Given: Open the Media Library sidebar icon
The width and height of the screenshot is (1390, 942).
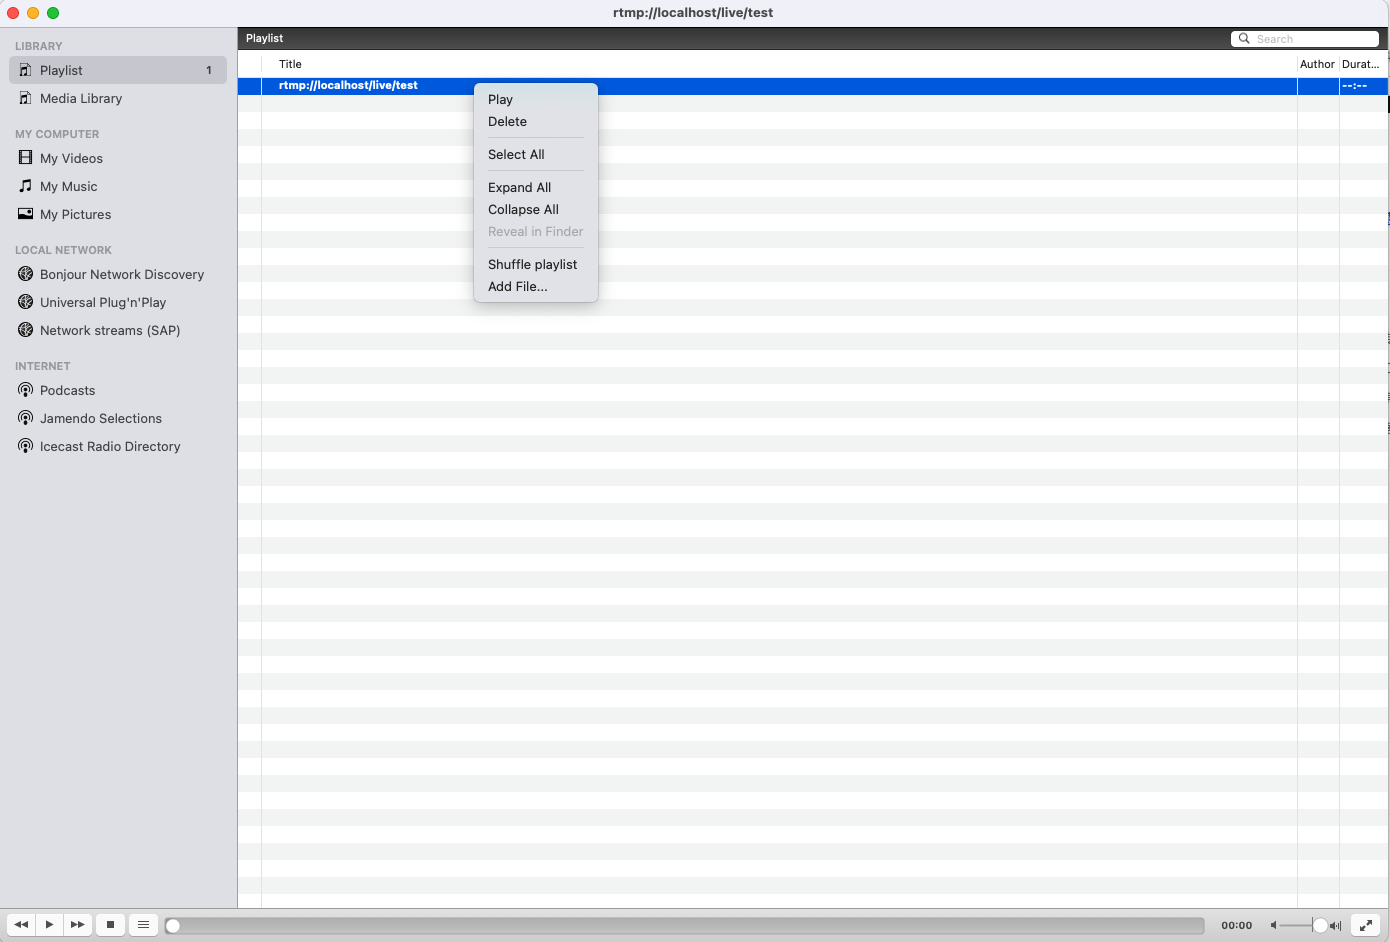Looking at the screenshot, I should point(81,98).
